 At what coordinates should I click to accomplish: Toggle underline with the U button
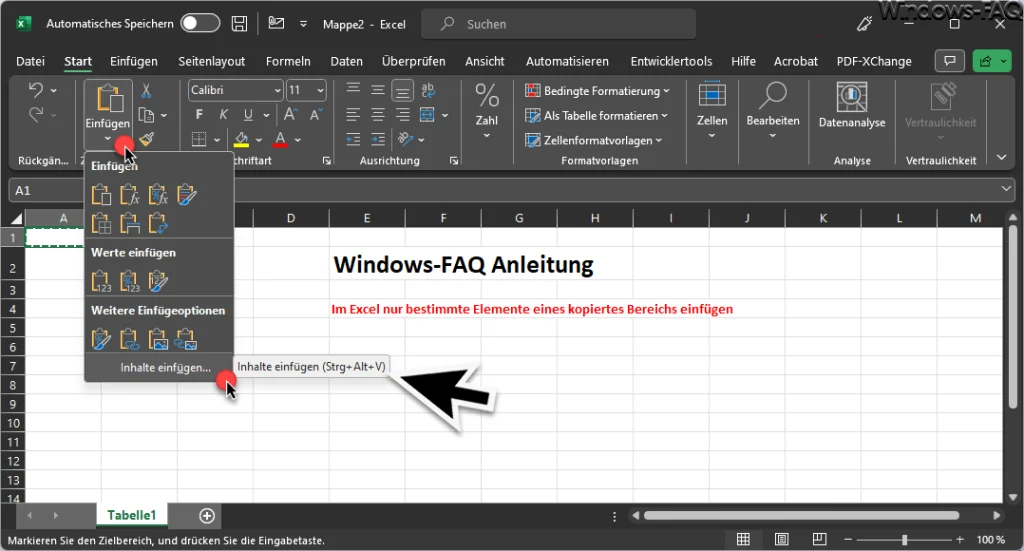pyautogui.click(x=248, y=115)
